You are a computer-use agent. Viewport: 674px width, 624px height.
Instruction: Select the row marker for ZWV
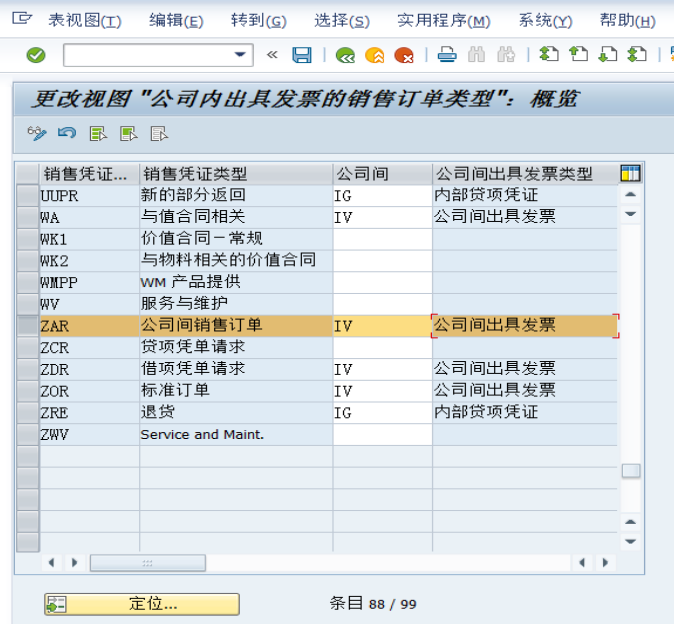click(28, 434)
